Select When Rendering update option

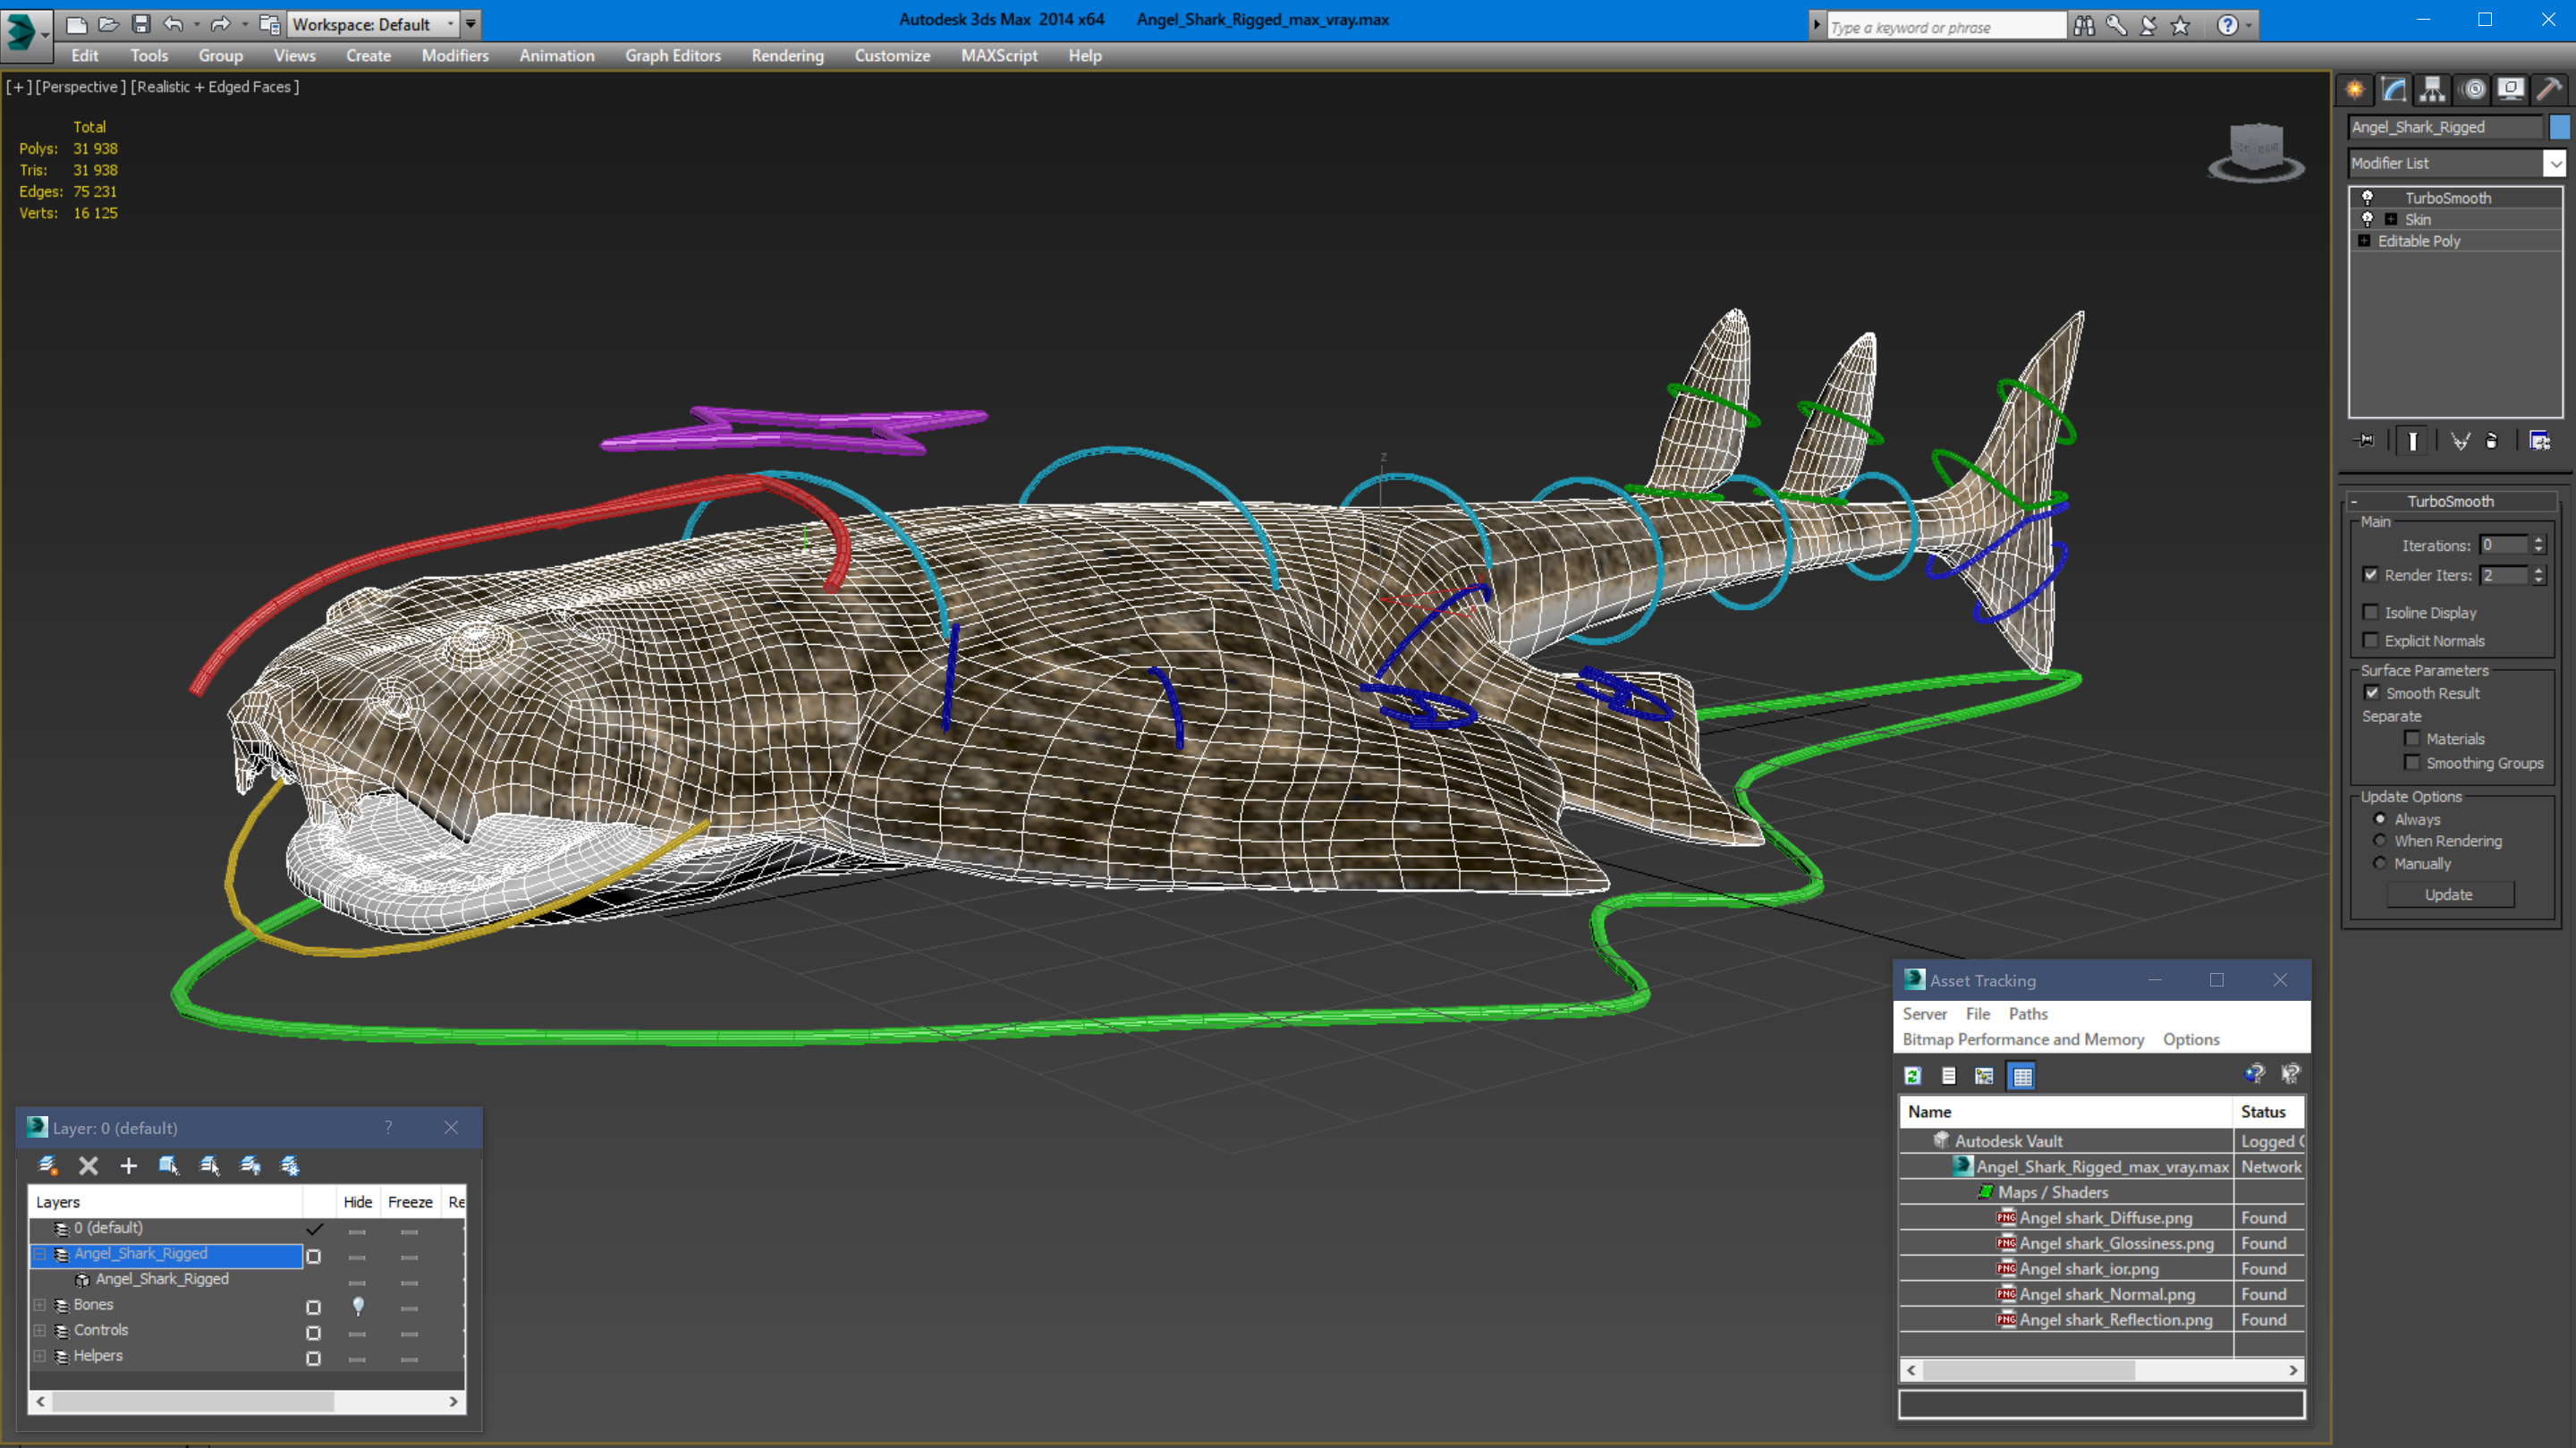coord(2380,841)
